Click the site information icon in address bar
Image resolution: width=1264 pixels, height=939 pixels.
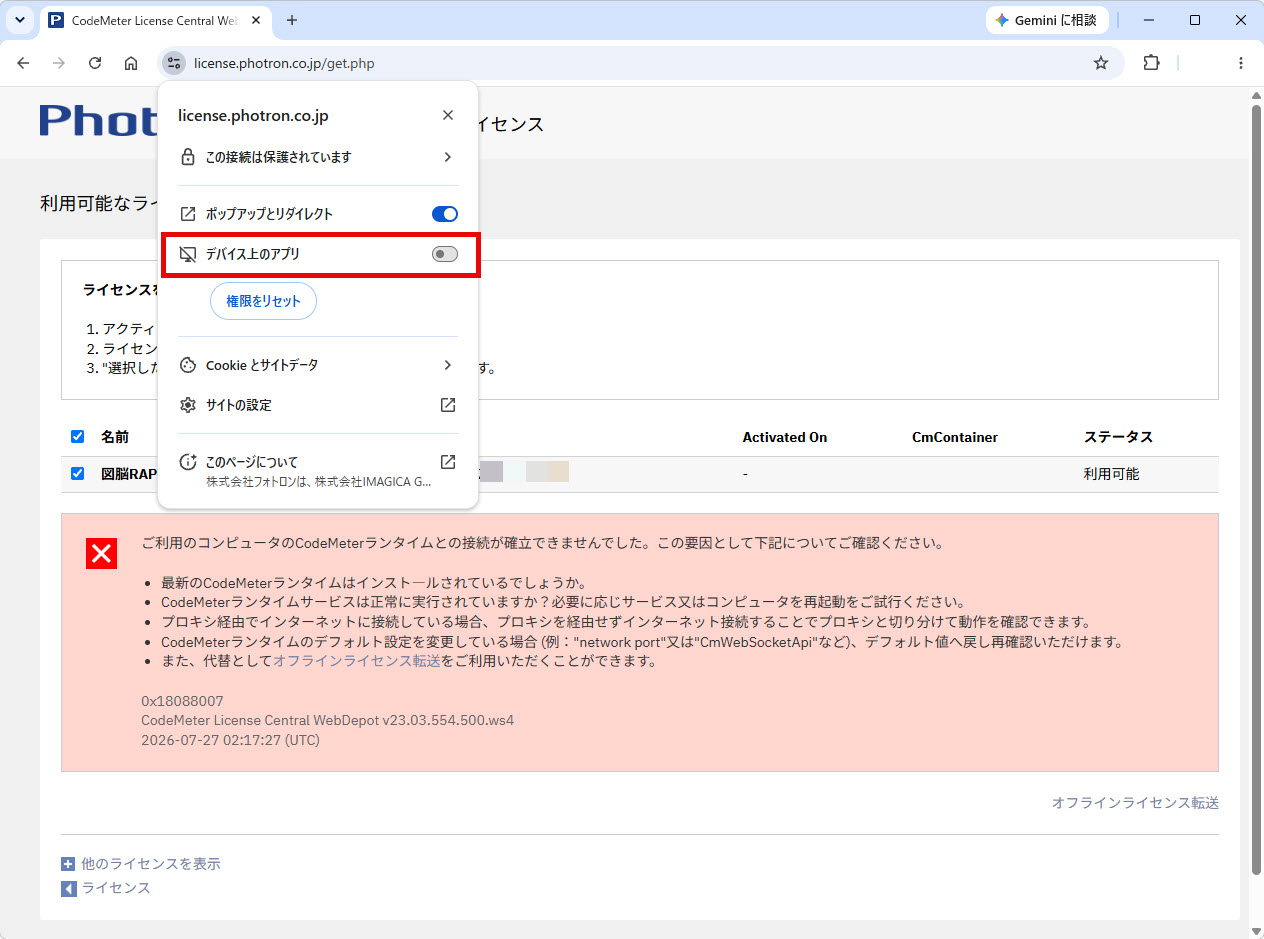[174, 63]
